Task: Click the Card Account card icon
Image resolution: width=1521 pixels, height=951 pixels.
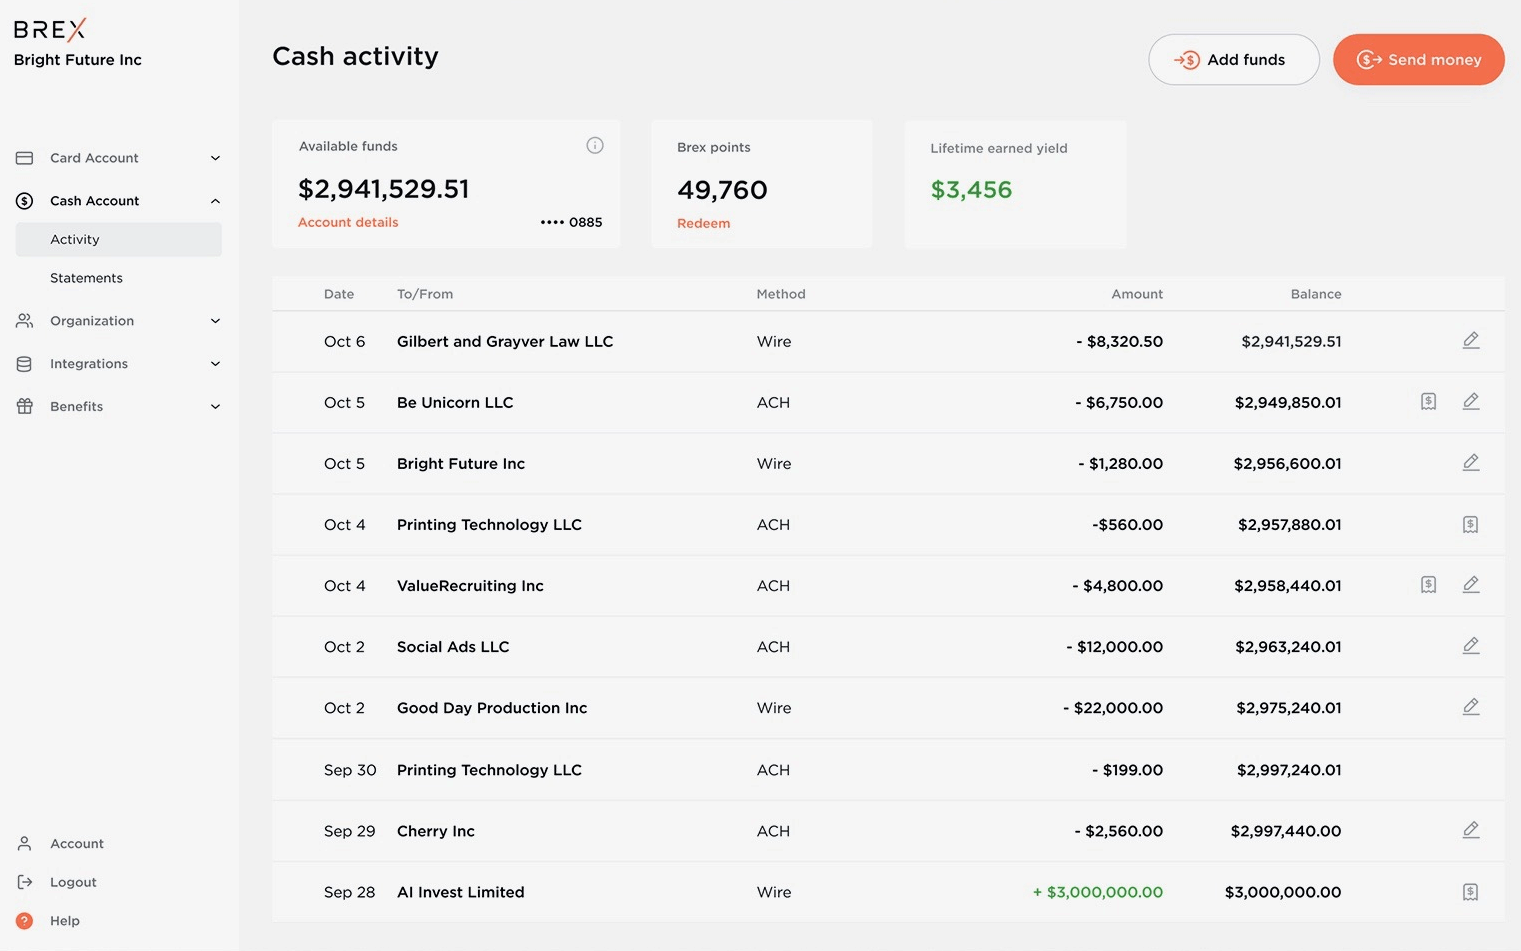Action: click(24, 158)
